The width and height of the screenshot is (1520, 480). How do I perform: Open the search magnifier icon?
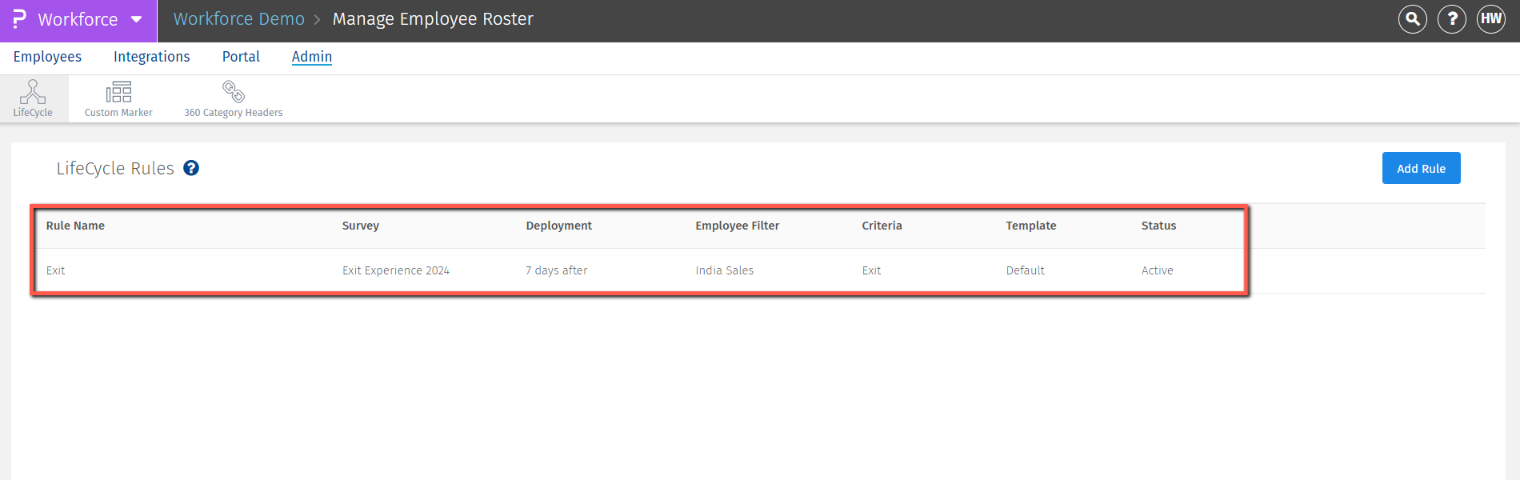(1412, 19)
